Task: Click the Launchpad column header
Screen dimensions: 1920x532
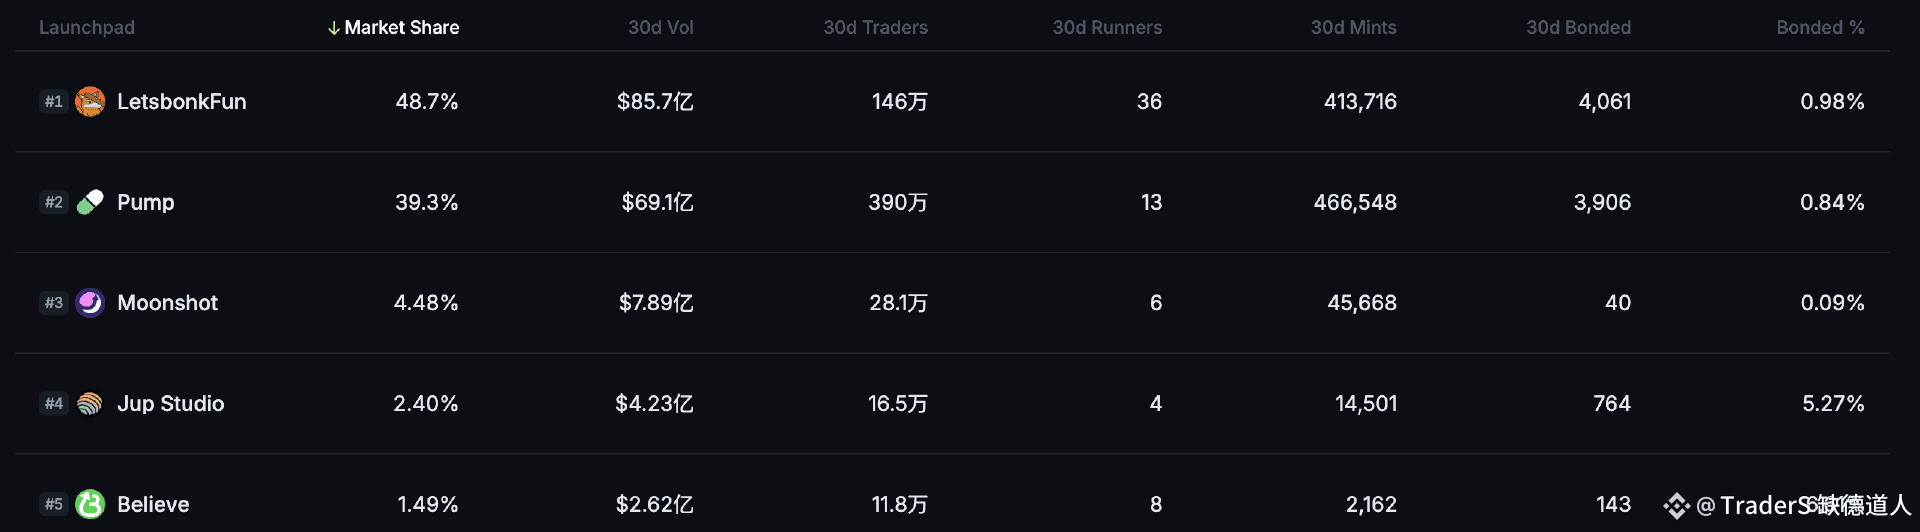Action: (x=87, y=28)
